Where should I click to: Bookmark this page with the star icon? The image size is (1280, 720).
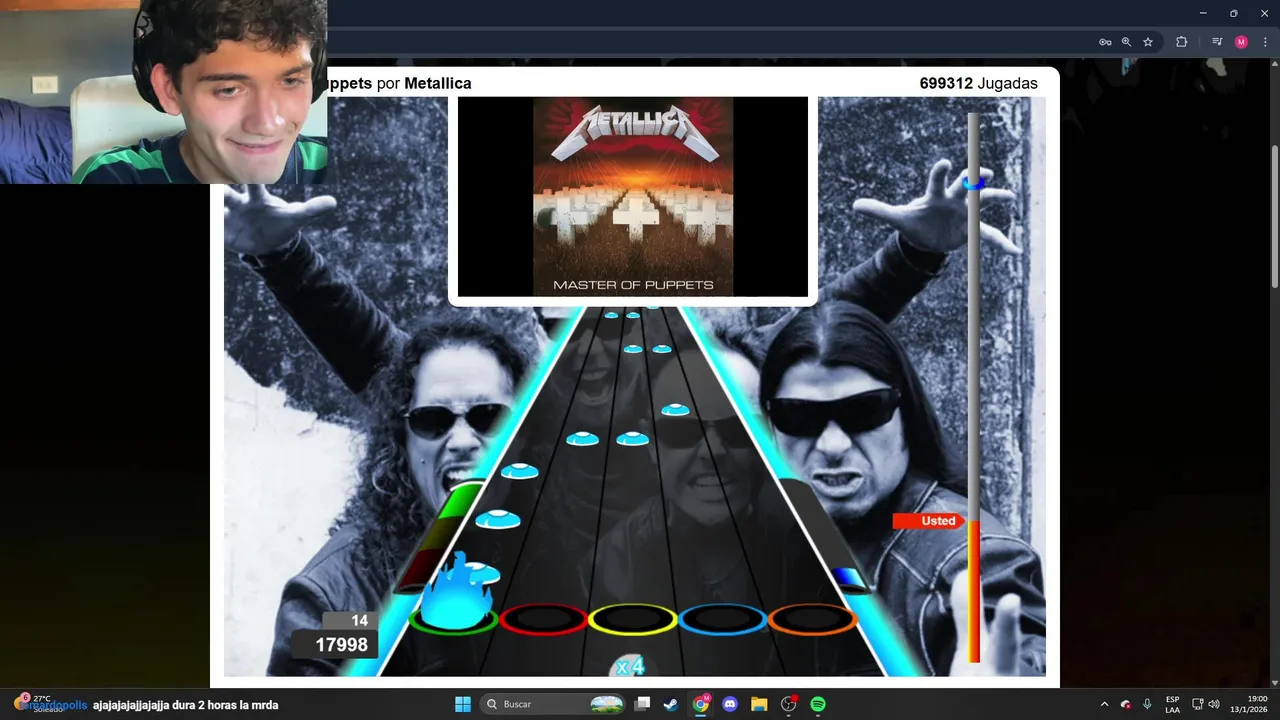pyautogui.click(x=1148, y=42)
